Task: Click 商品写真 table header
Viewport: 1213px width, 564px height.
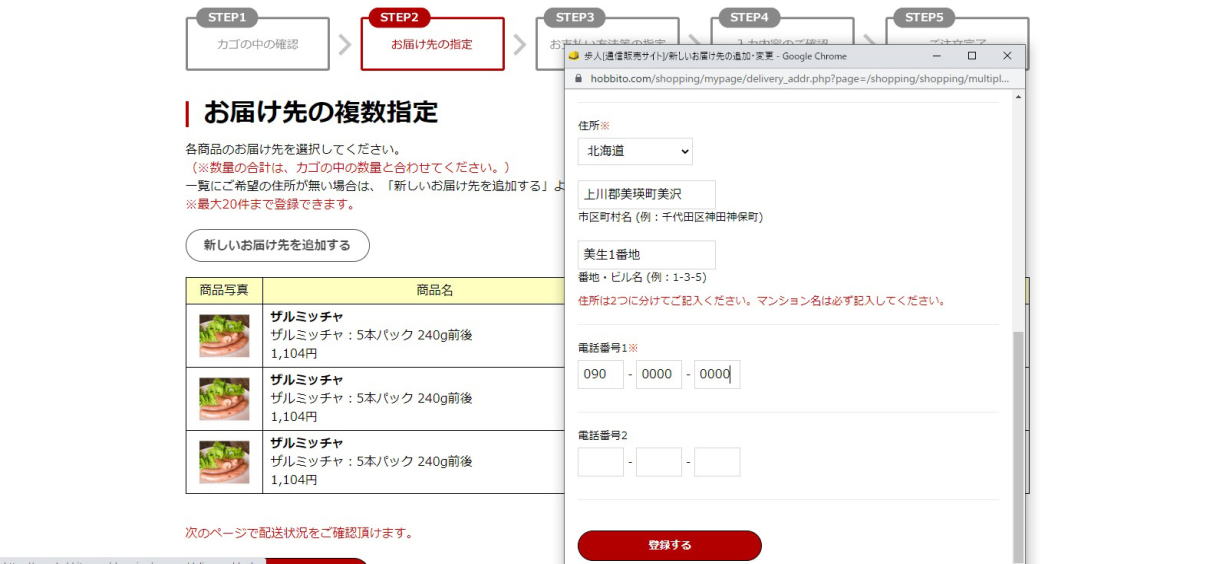Action: [224, 290]
